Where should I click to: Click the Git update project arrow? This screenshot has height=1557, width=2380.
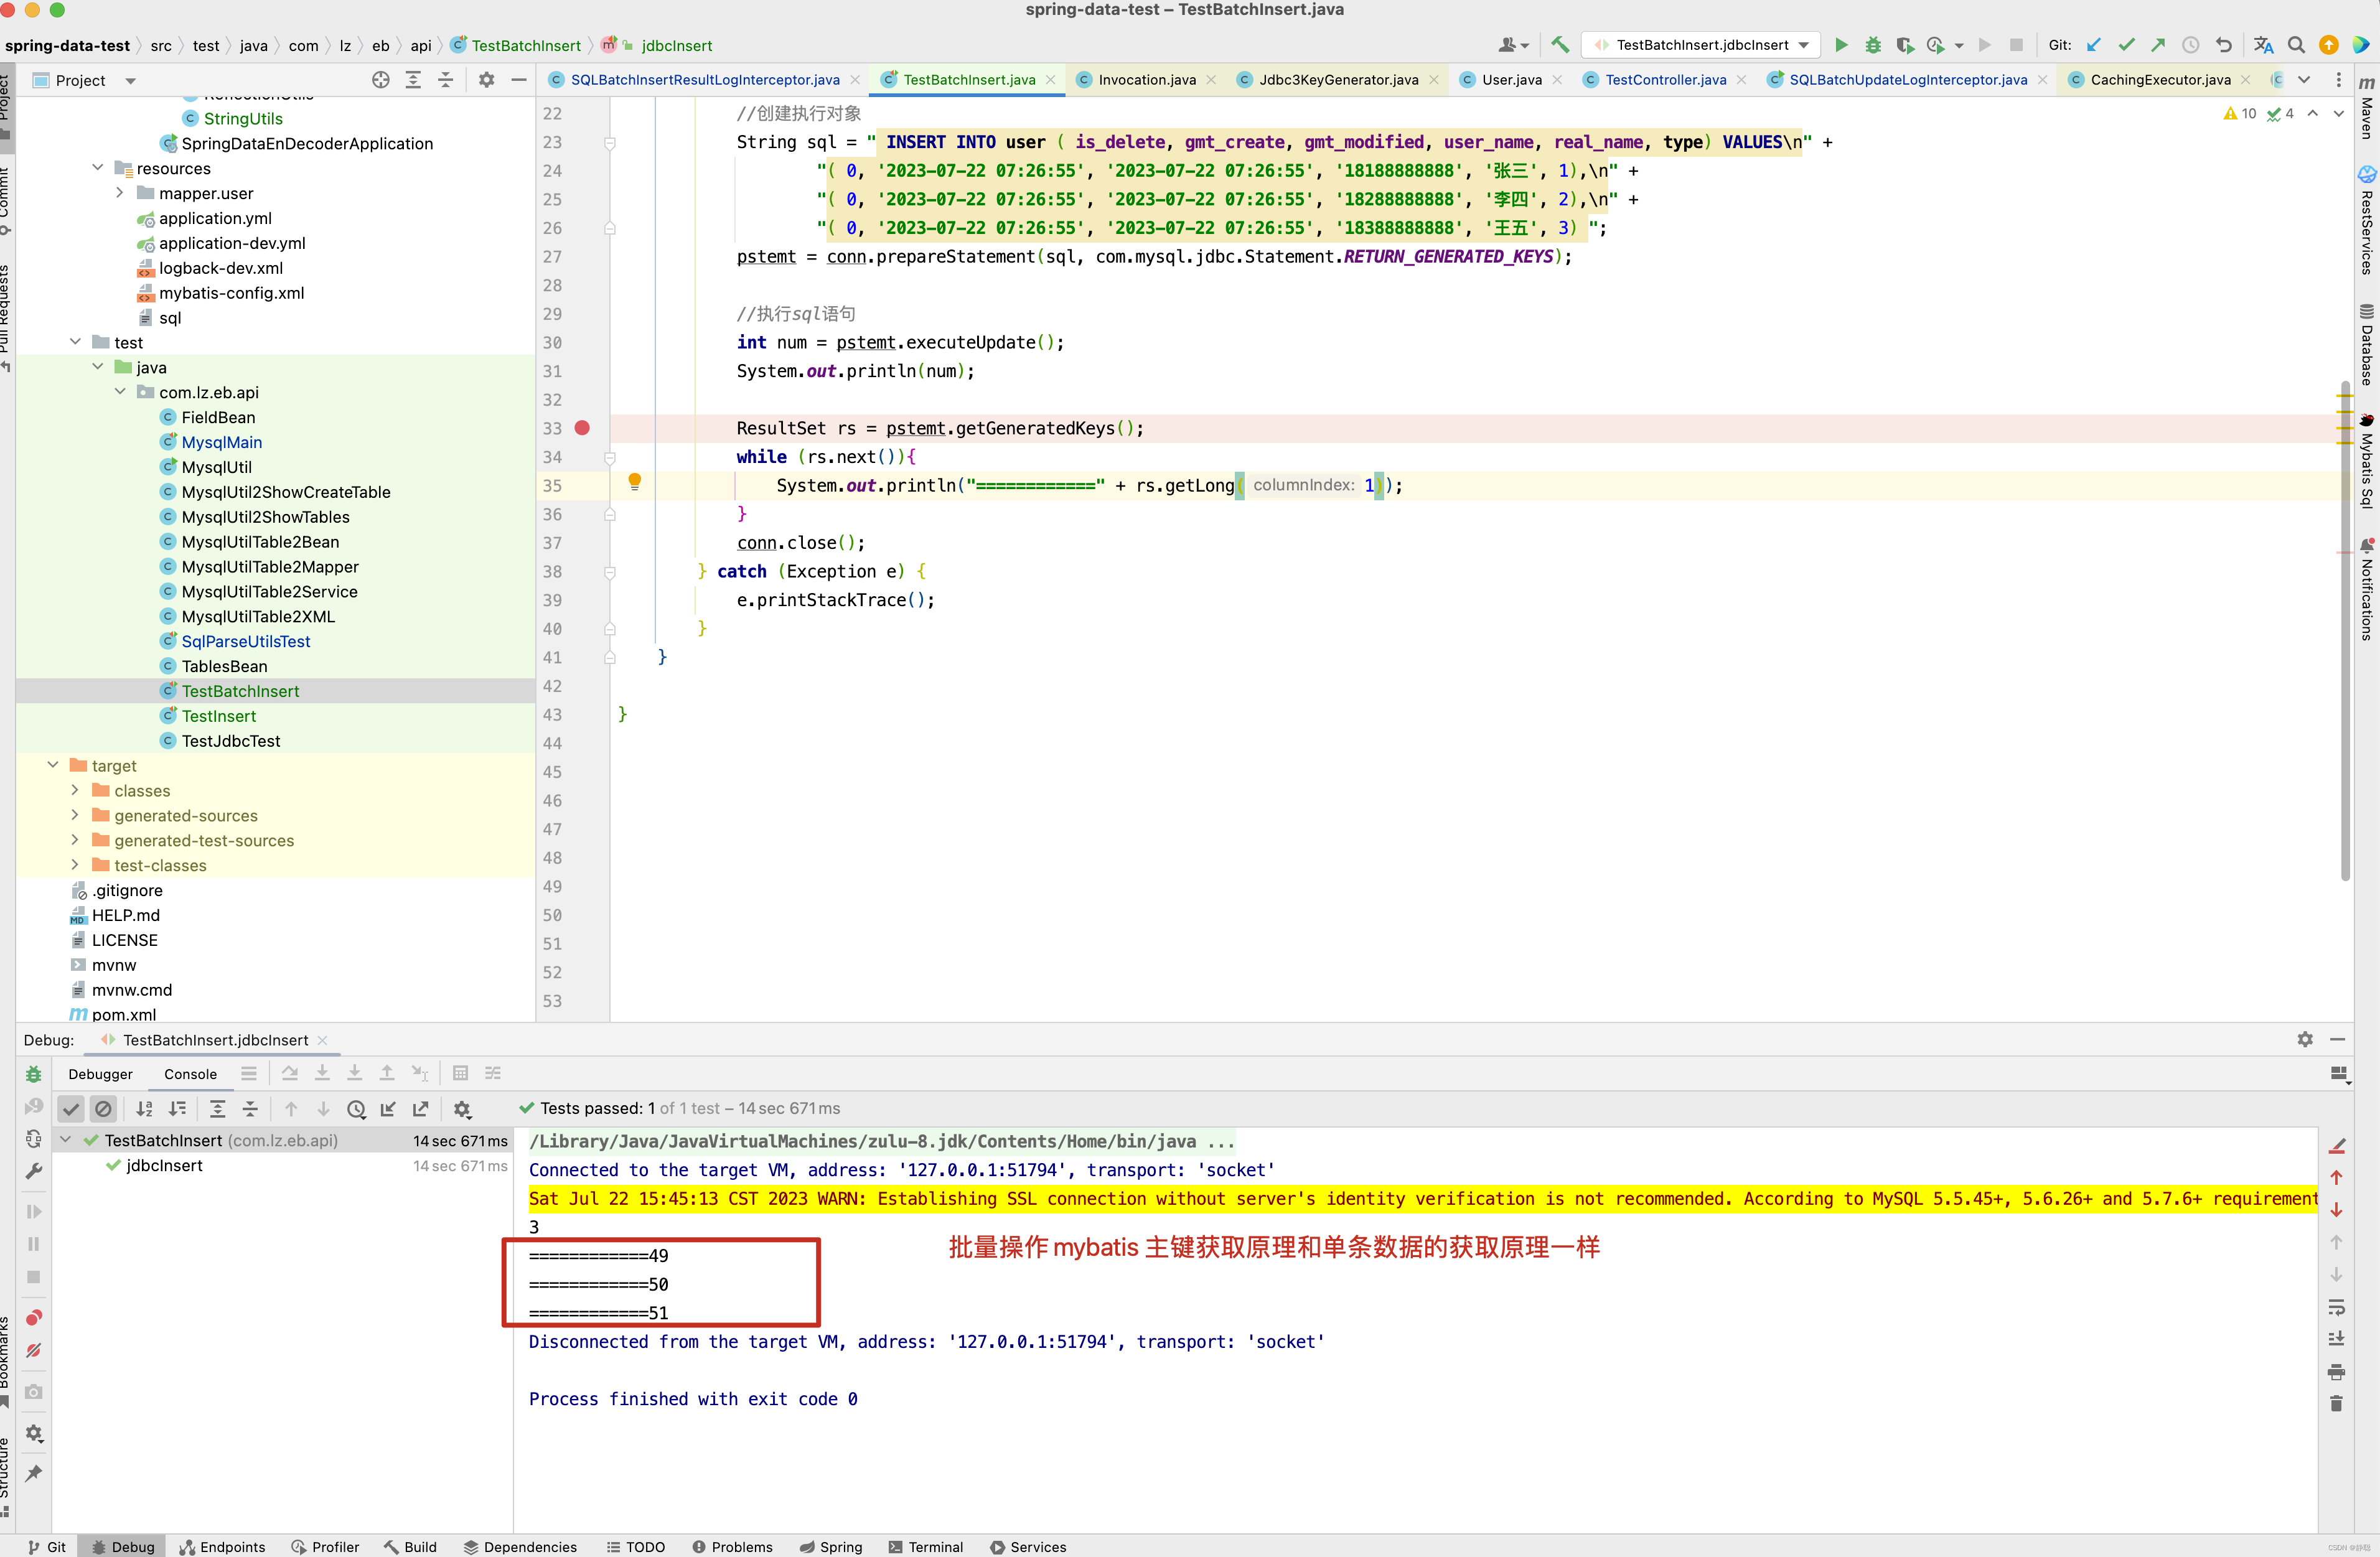click(x=2094, y=45)
